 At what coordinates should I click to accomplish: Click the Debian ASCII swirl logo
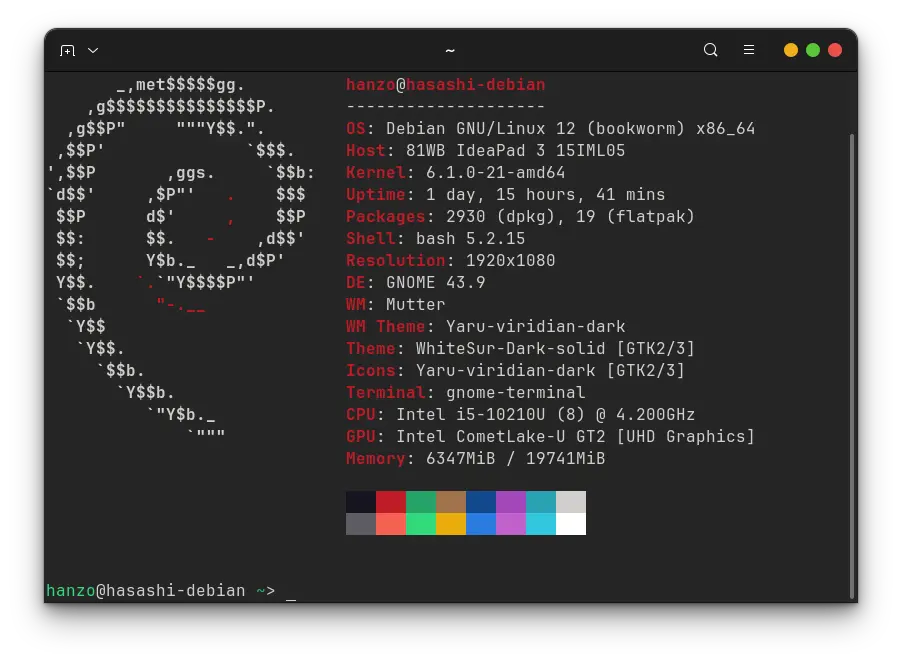pos(181,259)
